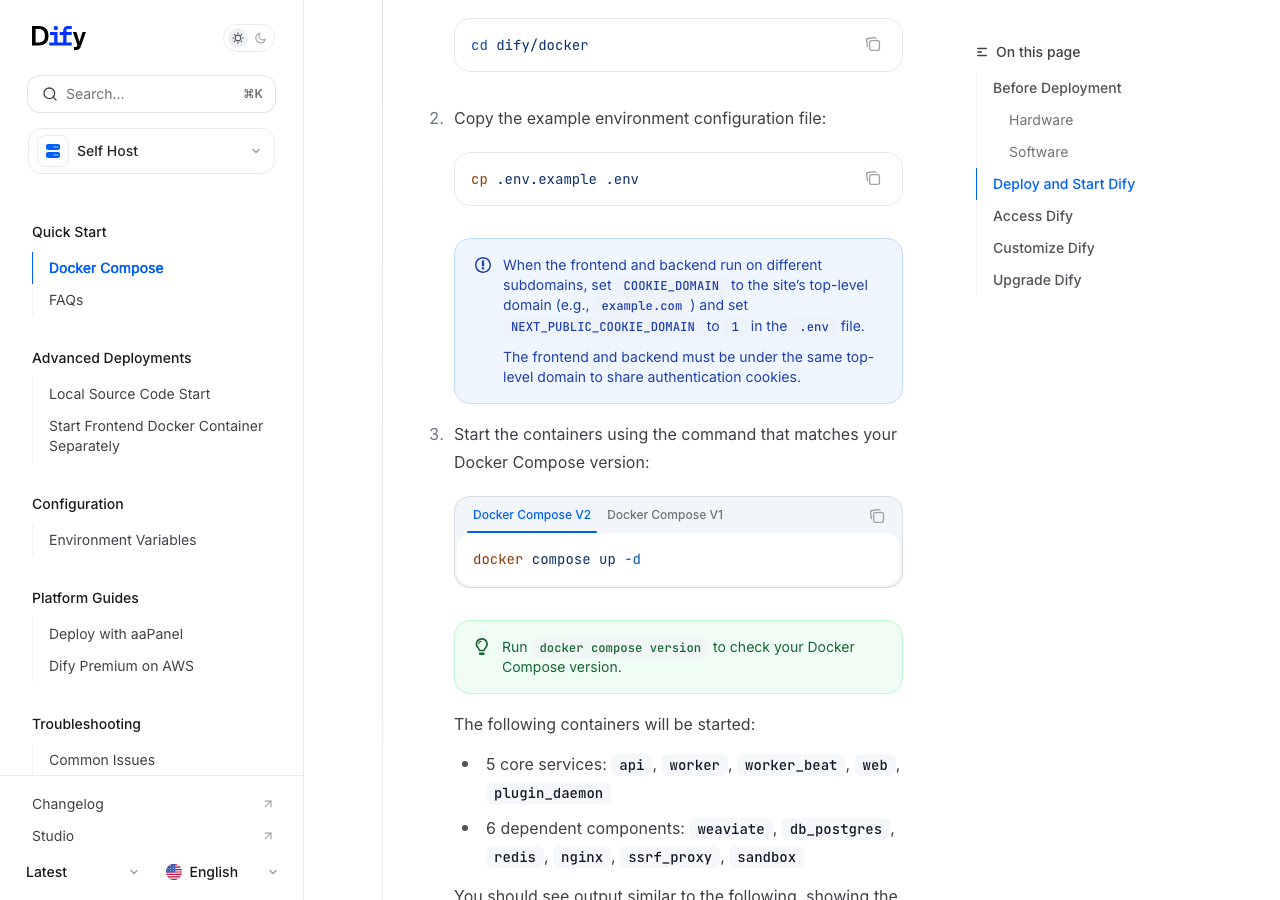Open the English language selector
Screen dimensions: 1280x900
[x=221, y=872]
